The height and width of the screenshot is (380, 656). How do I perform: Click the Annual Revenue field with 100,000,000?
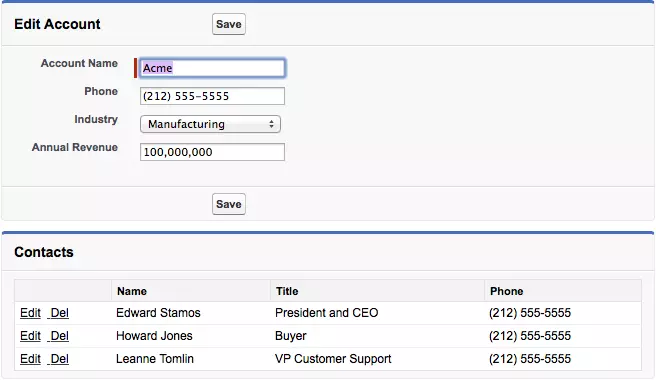tap(213, 152)
